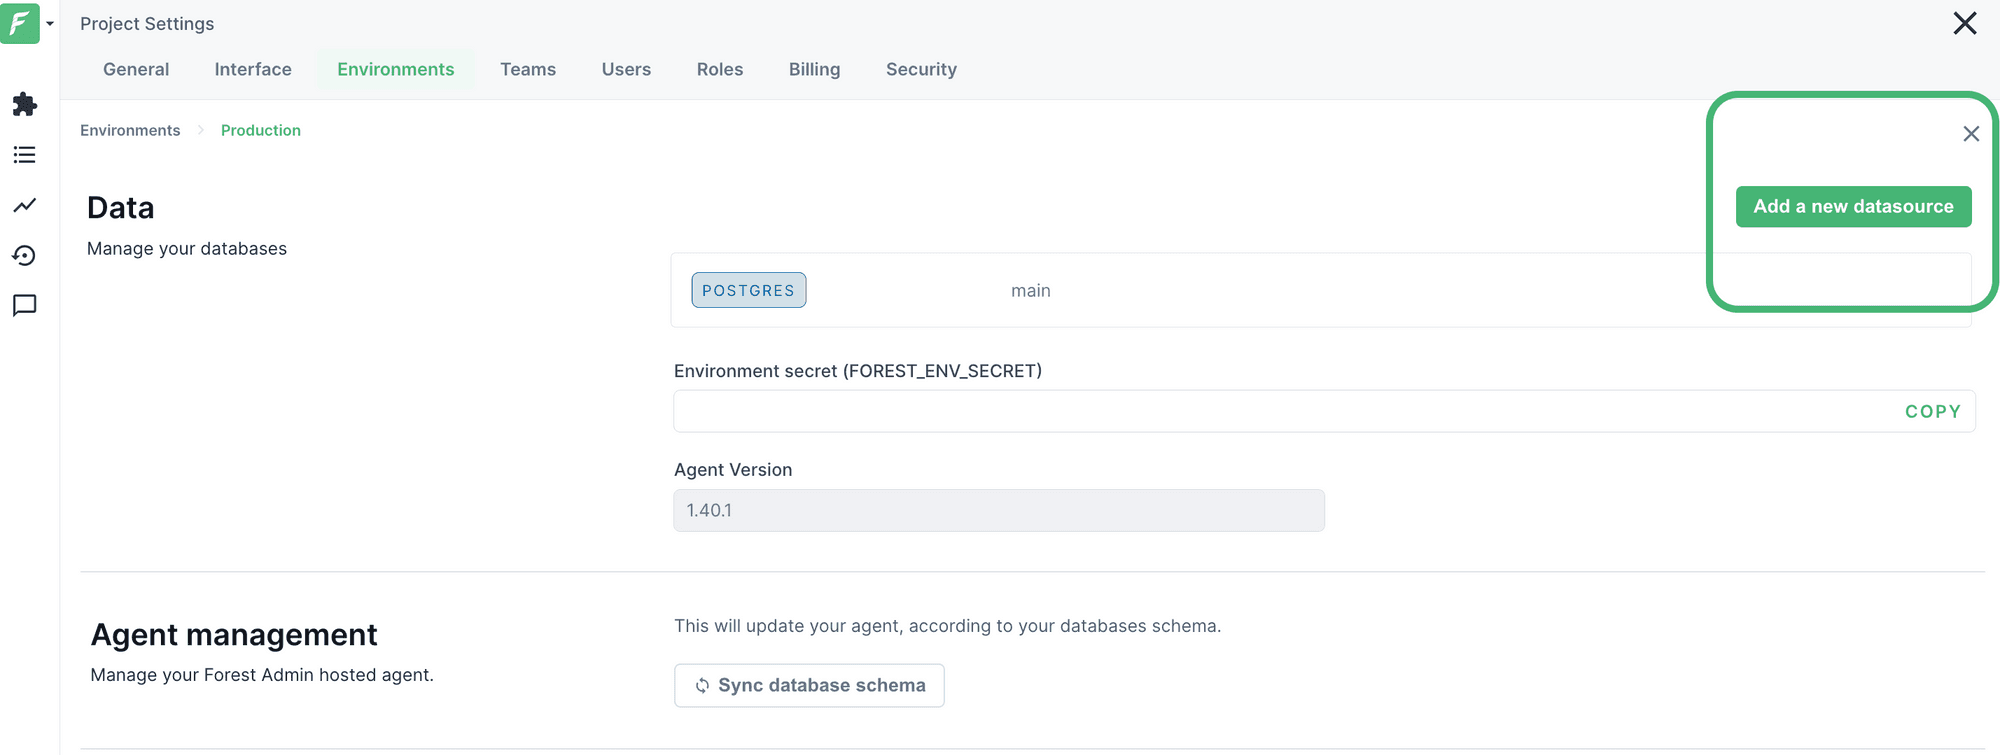Open the Security tab
Image resolution: width=2000 pixels, height=755 pixels.
pyautogui.click(x=921, y=69)
